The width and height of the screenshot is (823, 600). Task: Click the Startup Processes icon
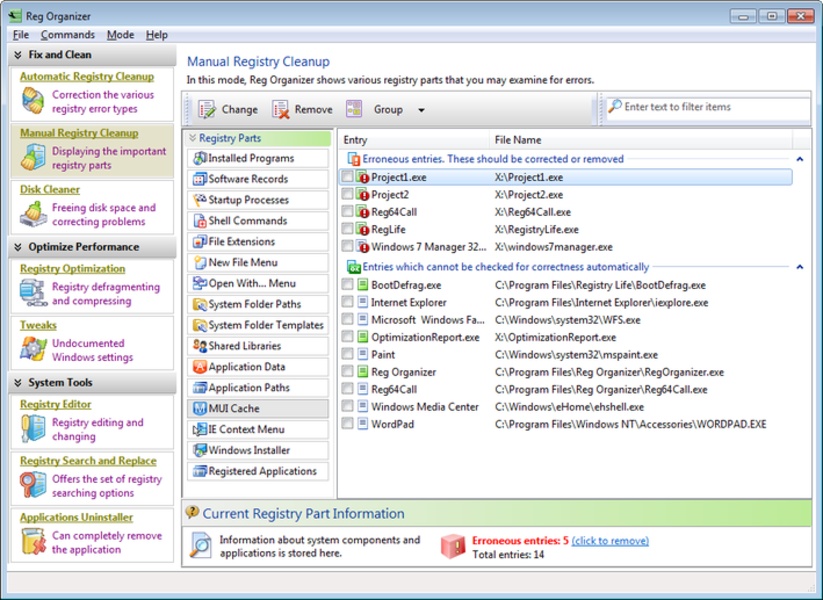pos(199,199)
